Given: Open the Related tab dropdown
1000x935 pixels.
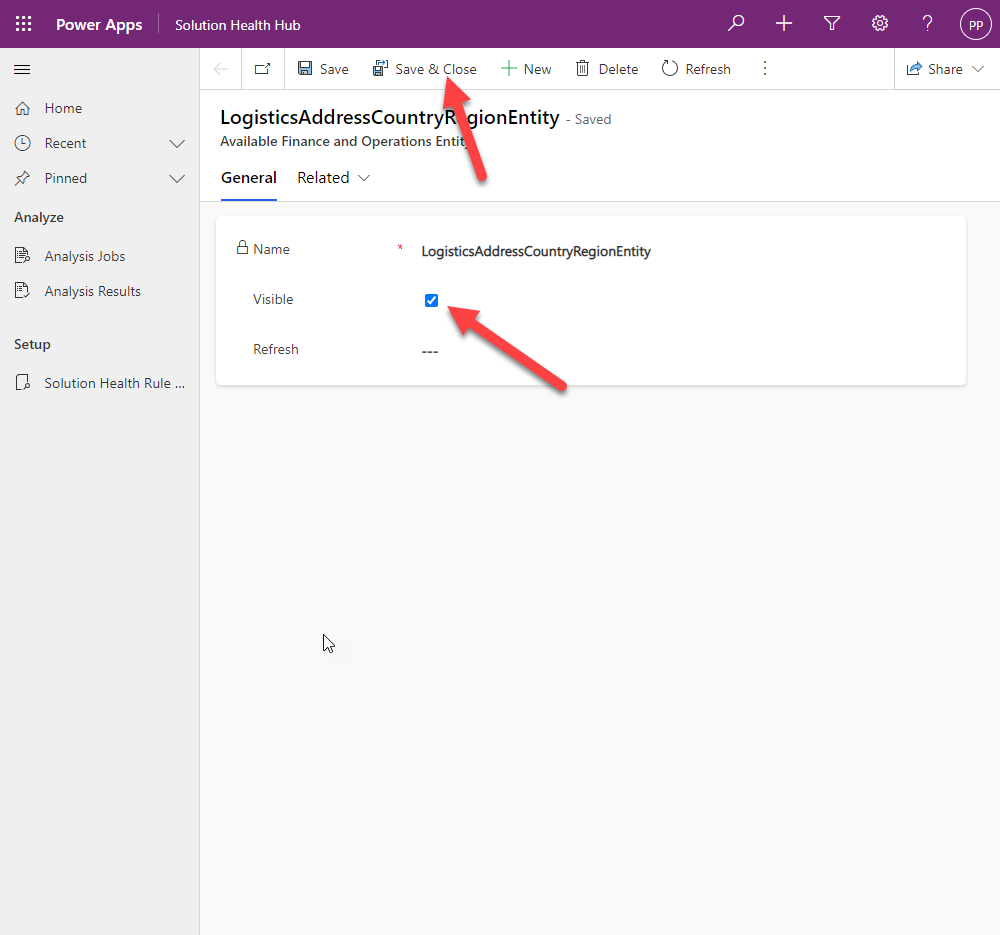Looking at the screenshot, I should pyautogui.click(x=333, y=178).
